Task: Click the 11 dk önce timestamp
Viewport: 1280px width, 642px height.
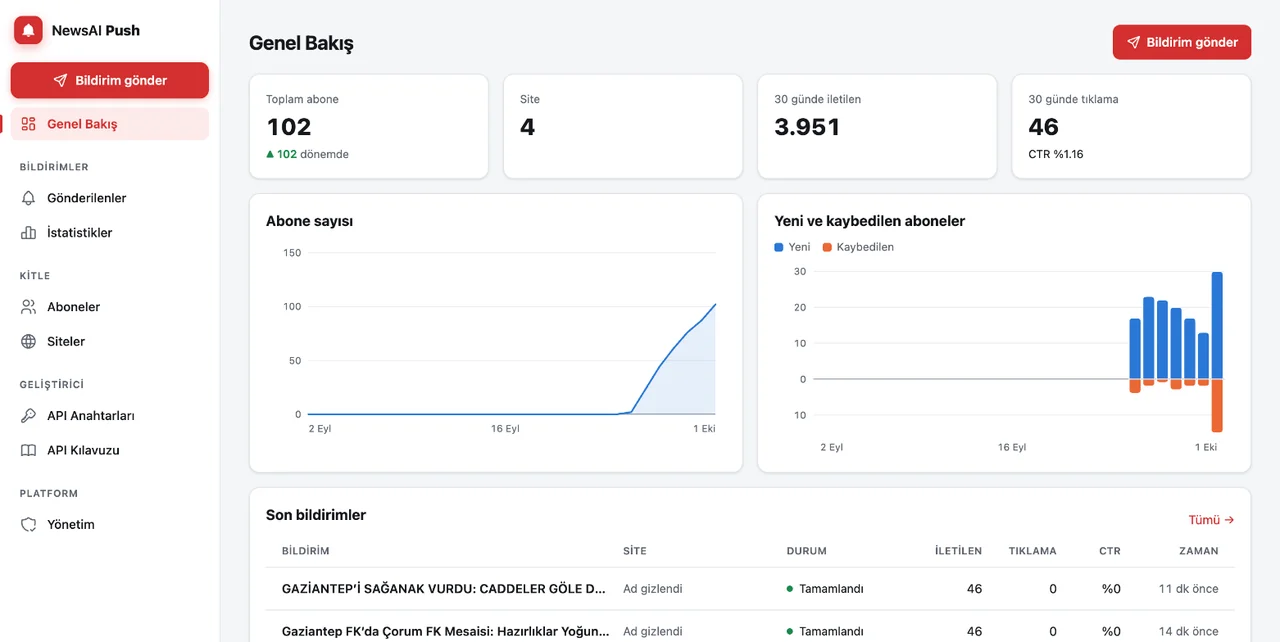Action: (1189, 589)
